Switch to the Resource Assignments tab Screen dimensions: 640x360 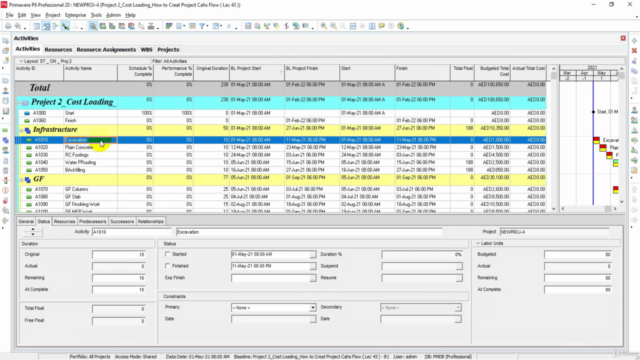click(x=106, y=49)
